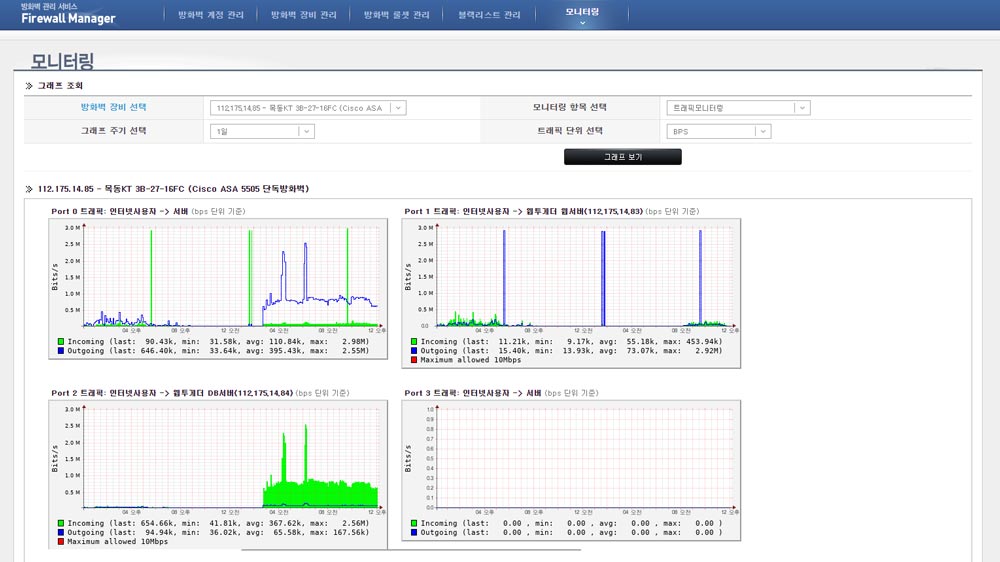Click Port 0 Outgoing stats line with max 2.55M
The height and width of the screenshot is (562, 1000).
click(218, 351)
